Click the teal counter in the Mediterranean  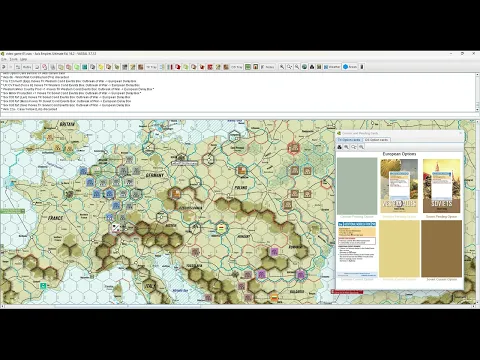coord(43,286)
